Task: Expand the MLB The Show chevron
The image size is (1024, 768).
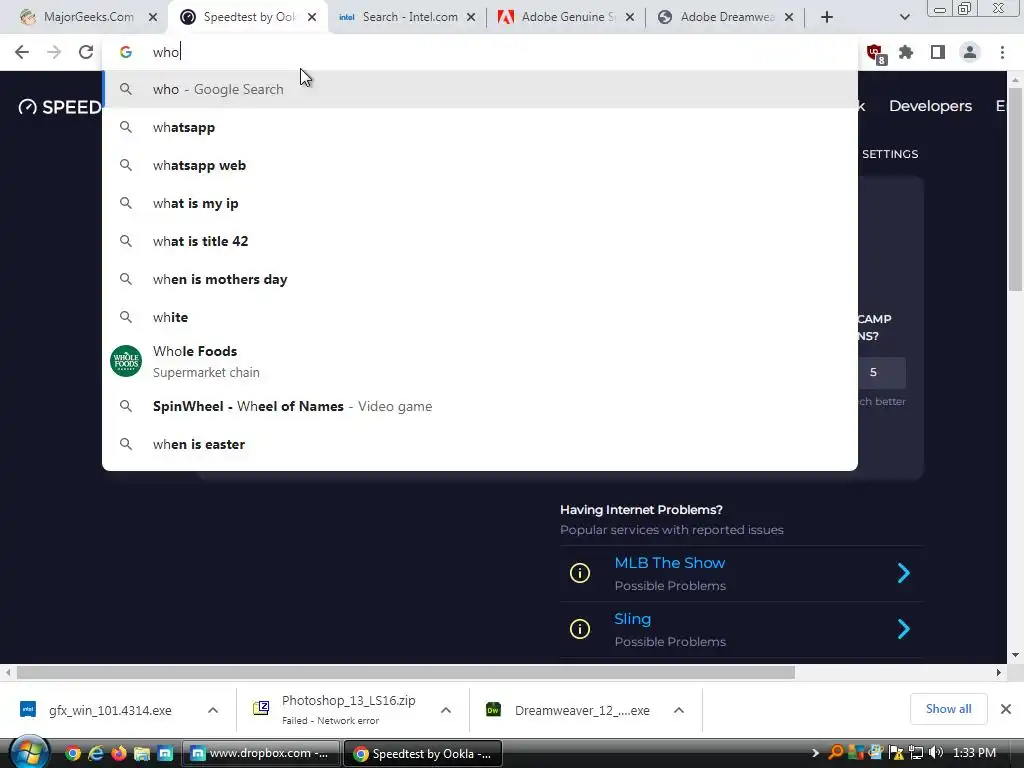Action: pos(904,573)
